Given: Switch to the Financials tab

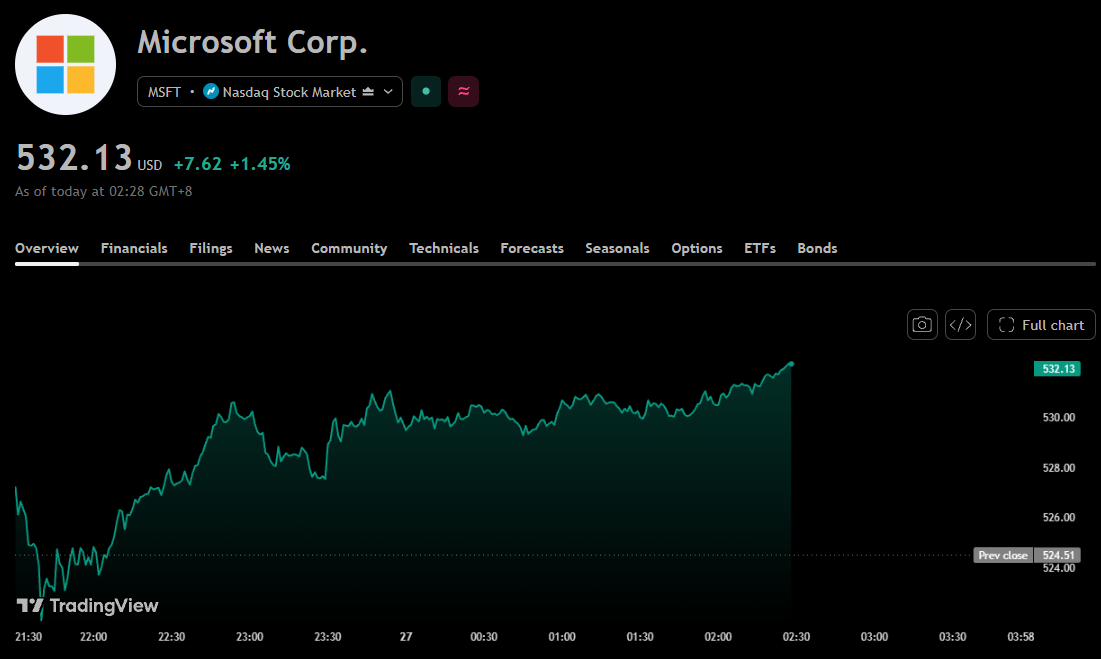Looking at the screenshot, I should [x=134, y=248].
